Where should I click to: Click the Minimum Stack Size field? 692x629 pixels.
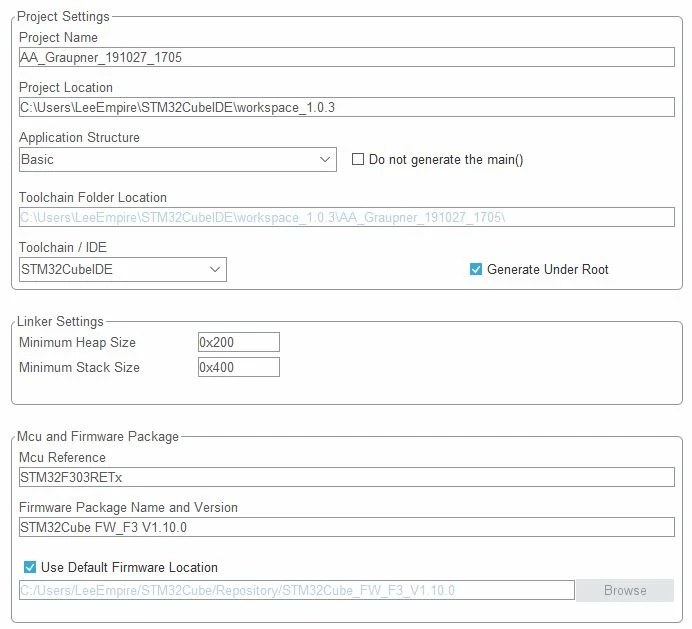tap(239, 367)
